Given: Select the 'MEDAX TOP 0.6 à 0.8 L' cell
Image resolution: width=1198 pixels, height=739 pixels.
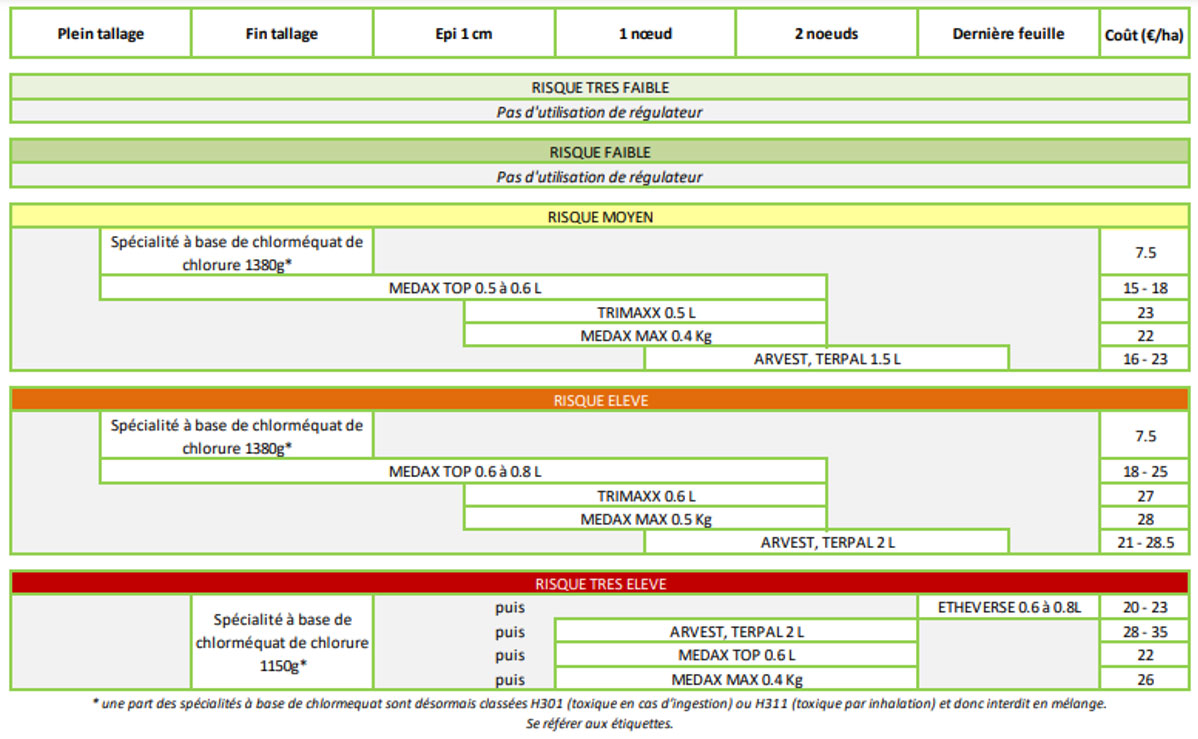Looking at the screenshot, I should click(464, 472).
